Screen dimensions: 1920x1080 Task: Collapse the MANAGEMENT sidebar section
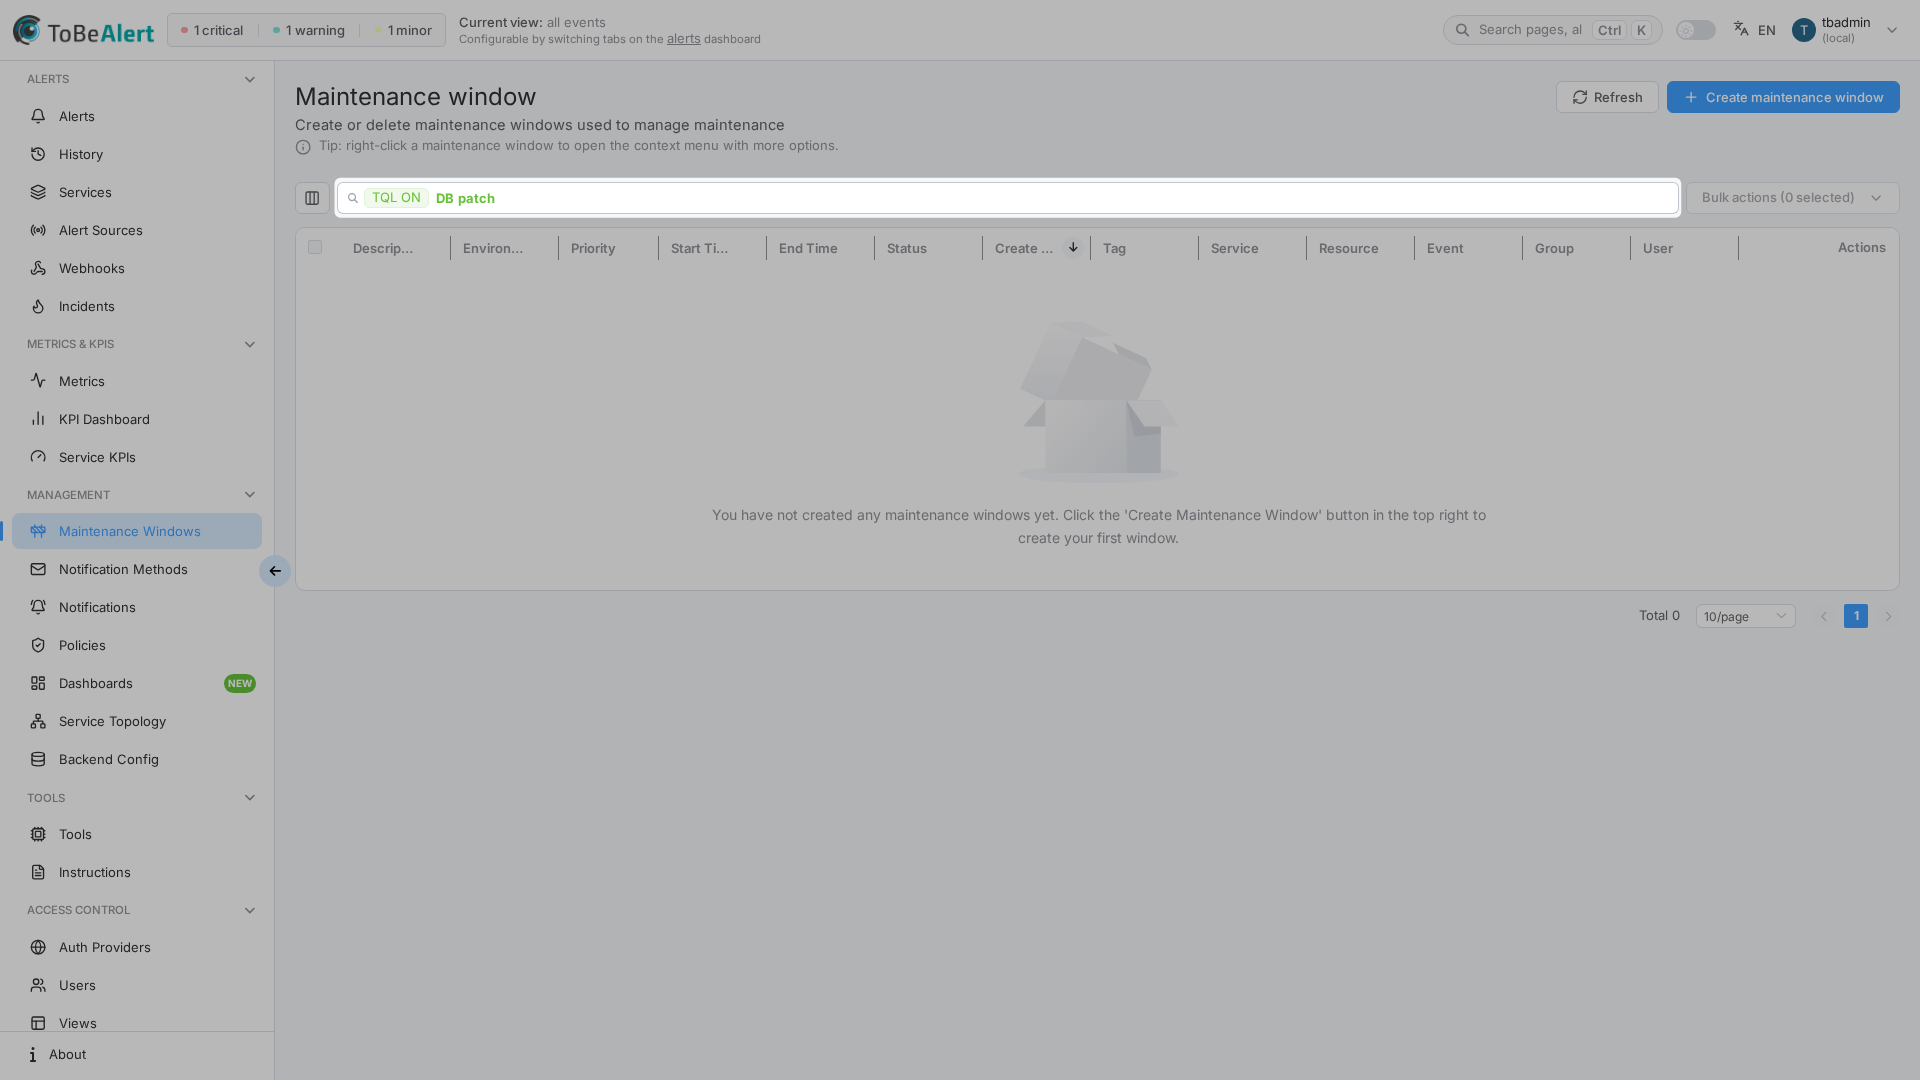[250, 495]
